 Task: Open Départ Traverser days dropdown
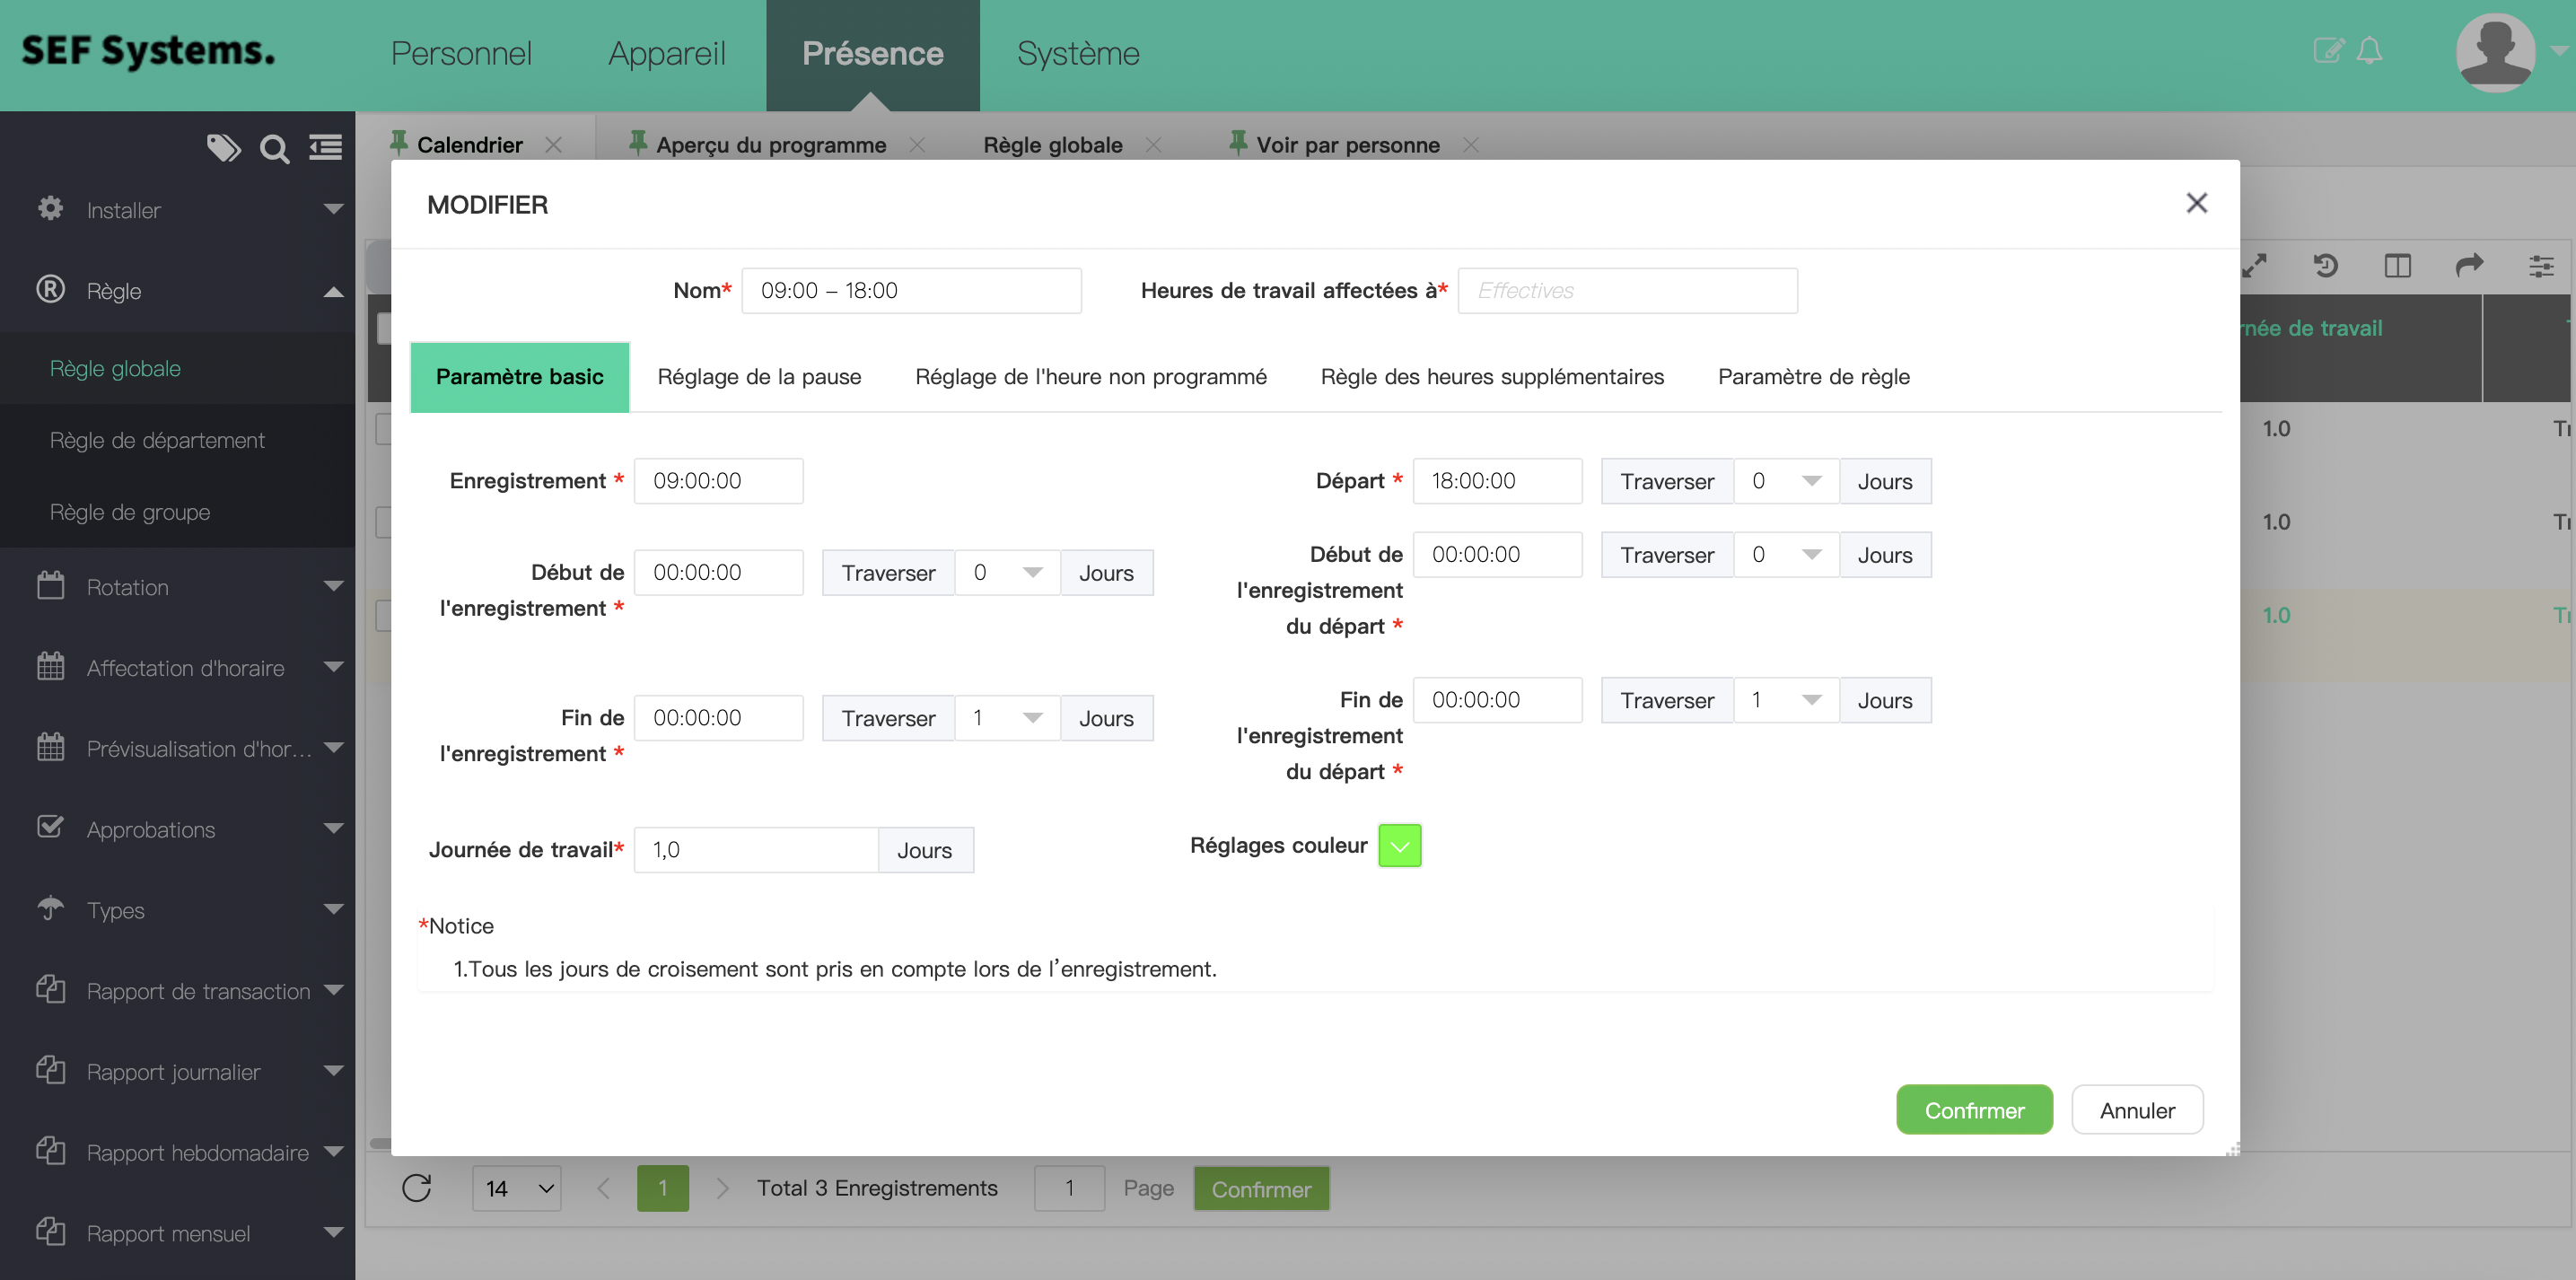click(1785, 481)
